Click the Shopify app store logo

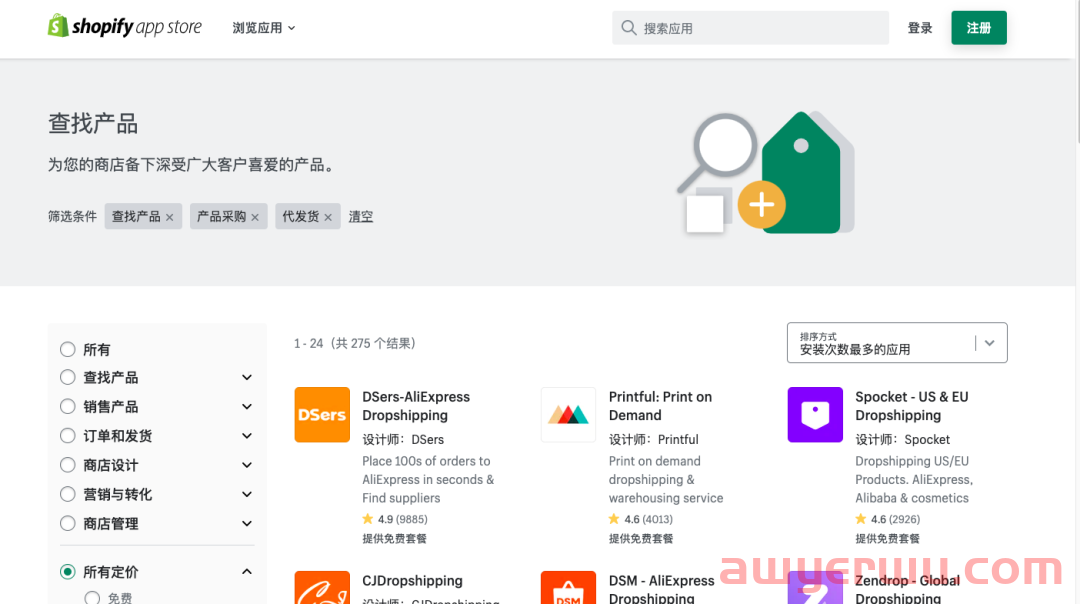click(x=125, y=27)
